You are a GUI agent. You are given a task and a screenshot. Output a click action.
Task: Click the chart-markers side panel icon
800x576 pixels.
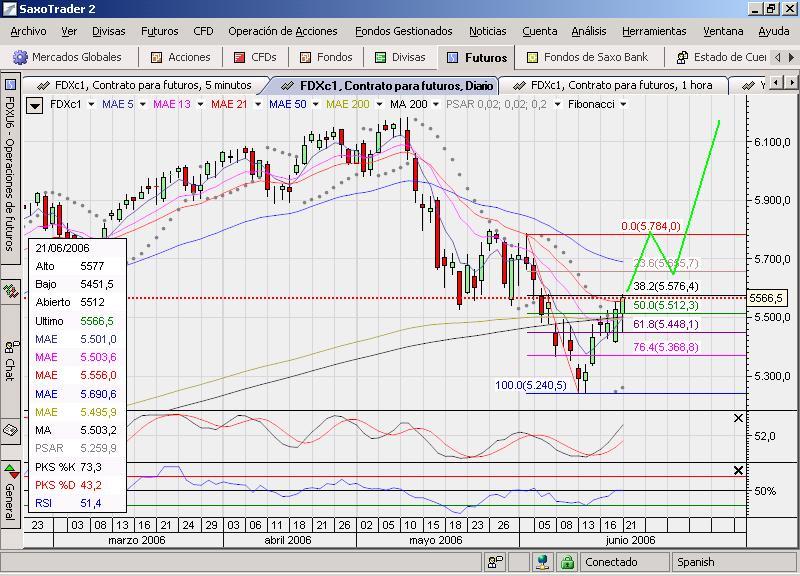tap(10, 292)
